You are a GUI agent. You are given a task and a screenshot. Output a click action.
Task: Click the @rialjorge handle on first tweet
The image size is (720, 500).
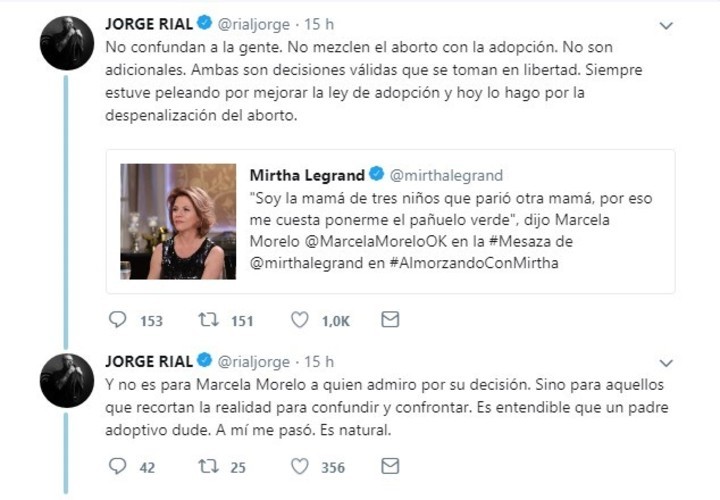click(255, 24)
